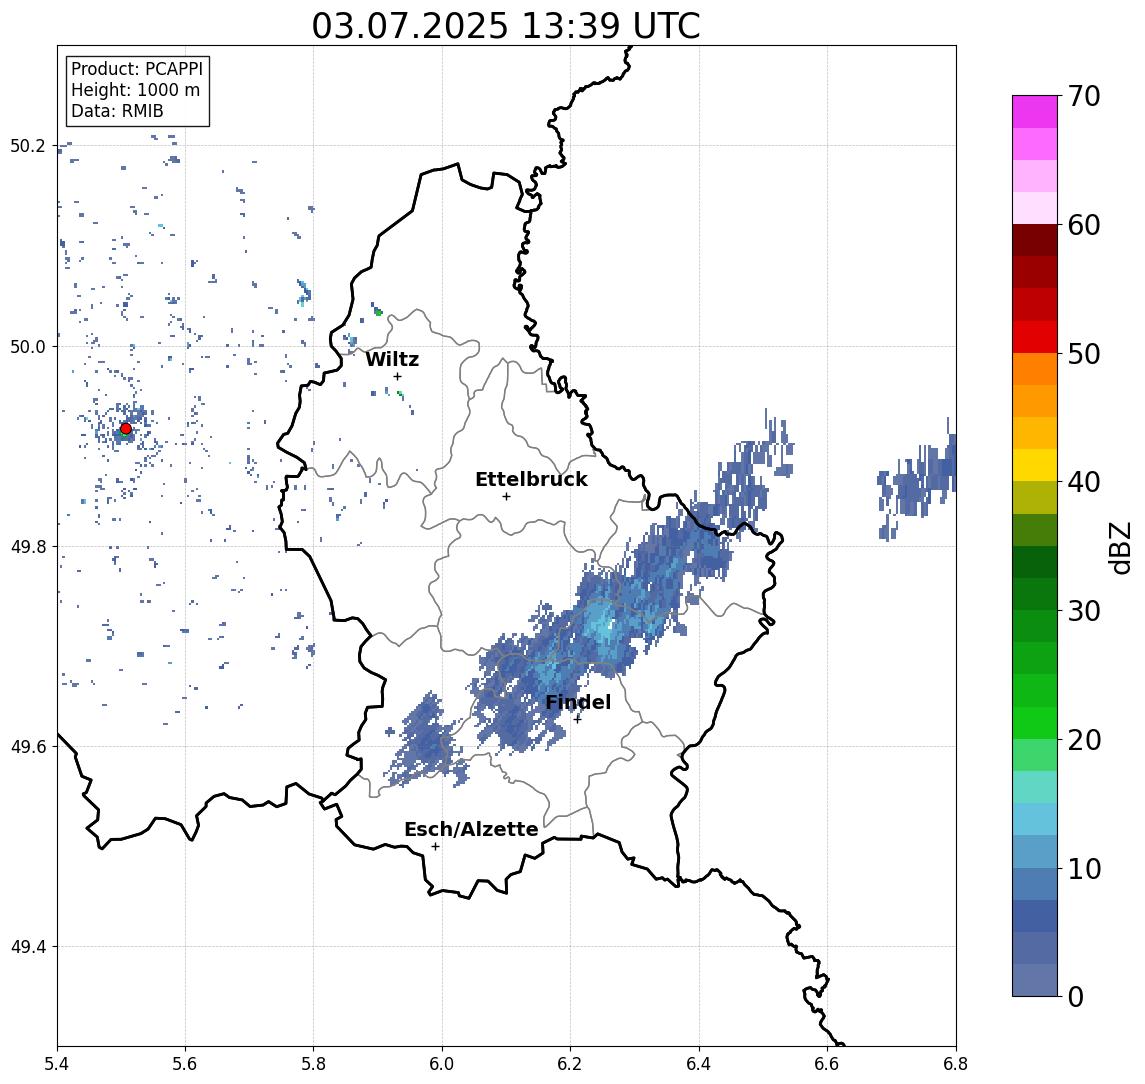The image size is (1145, 1084).
Task: Click the yellow colorbar segment at 40
Action: pyautogui.click(x=1035, y=466)
